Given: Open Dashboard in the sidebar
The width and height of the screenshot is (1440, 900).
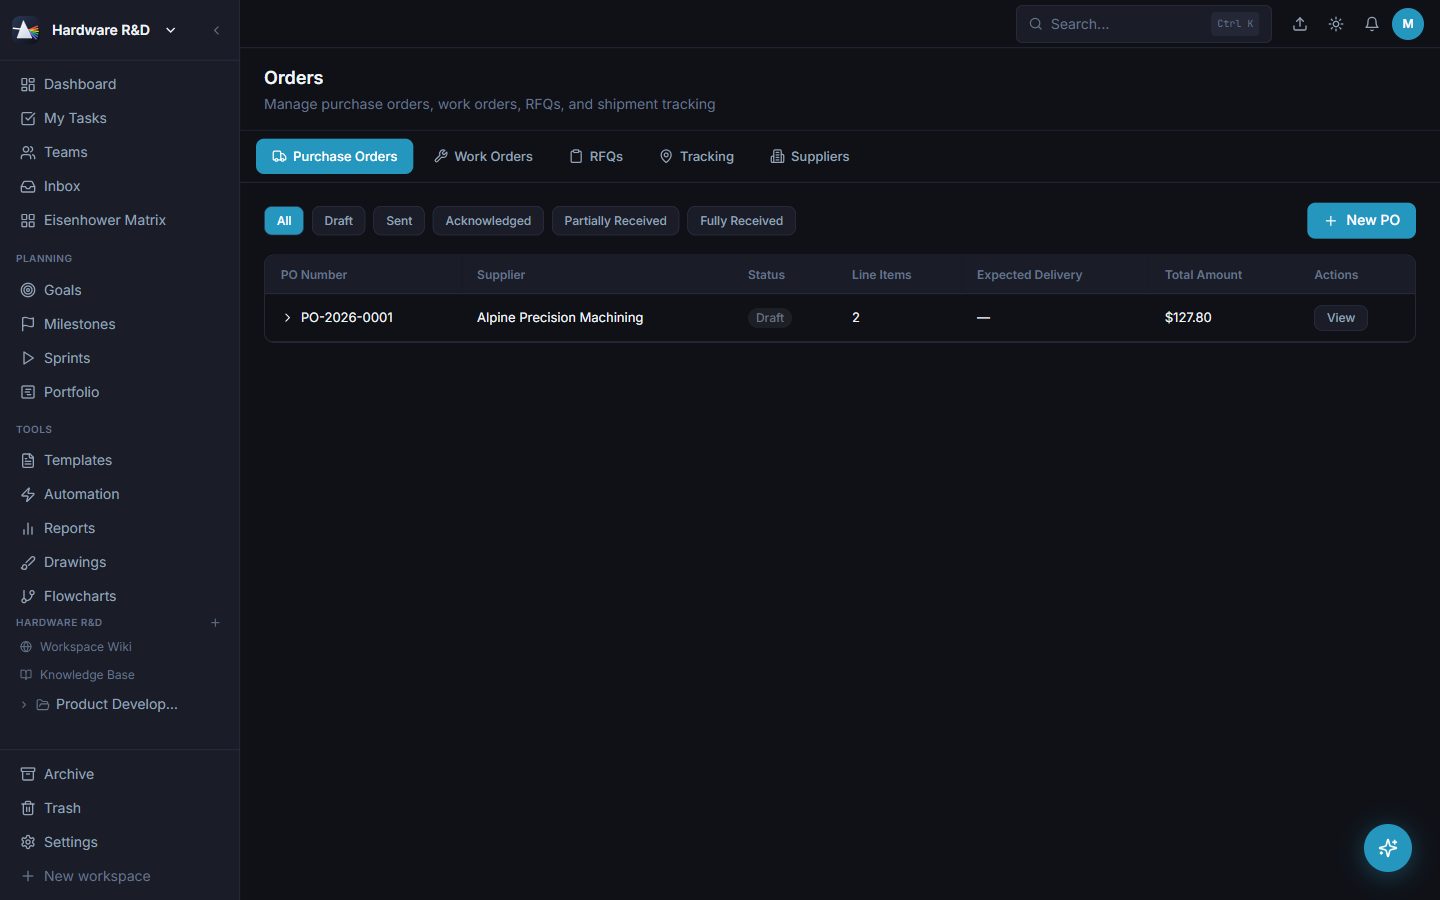Looking at the screenshot, I should (119, 84).
